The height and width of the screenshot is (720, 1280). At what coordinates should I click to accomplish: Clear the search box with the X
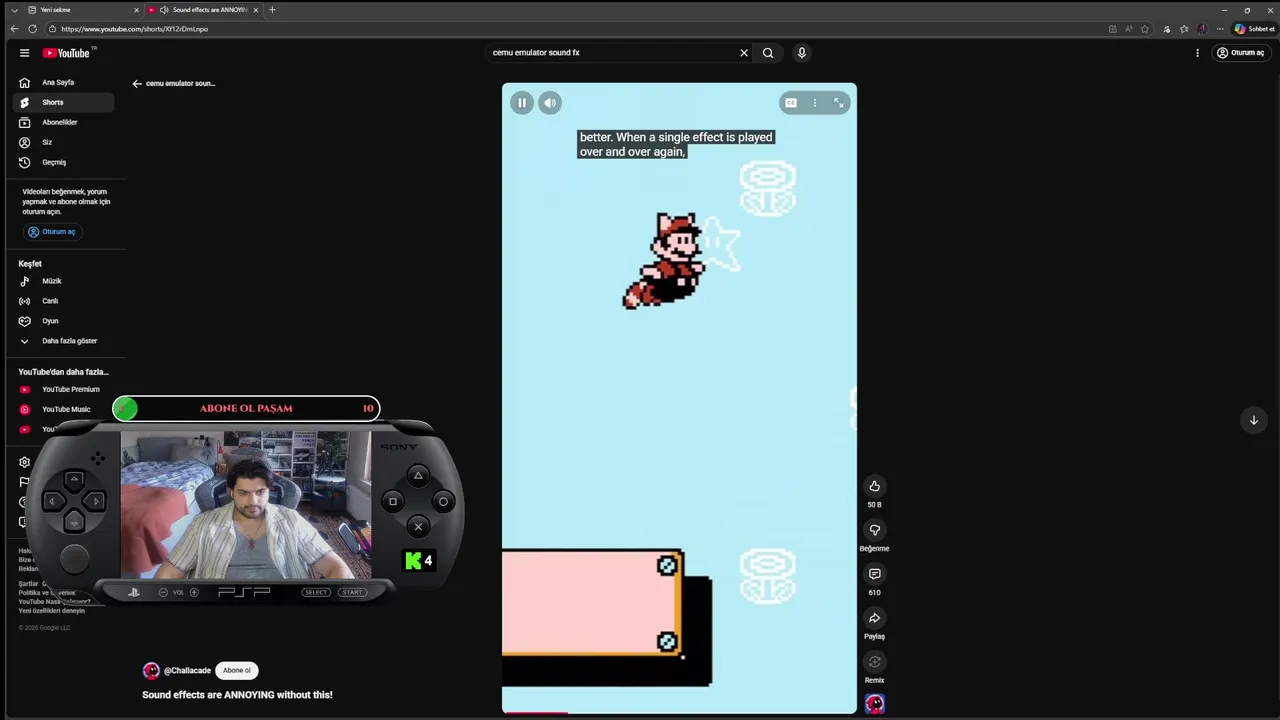point(744,53)
